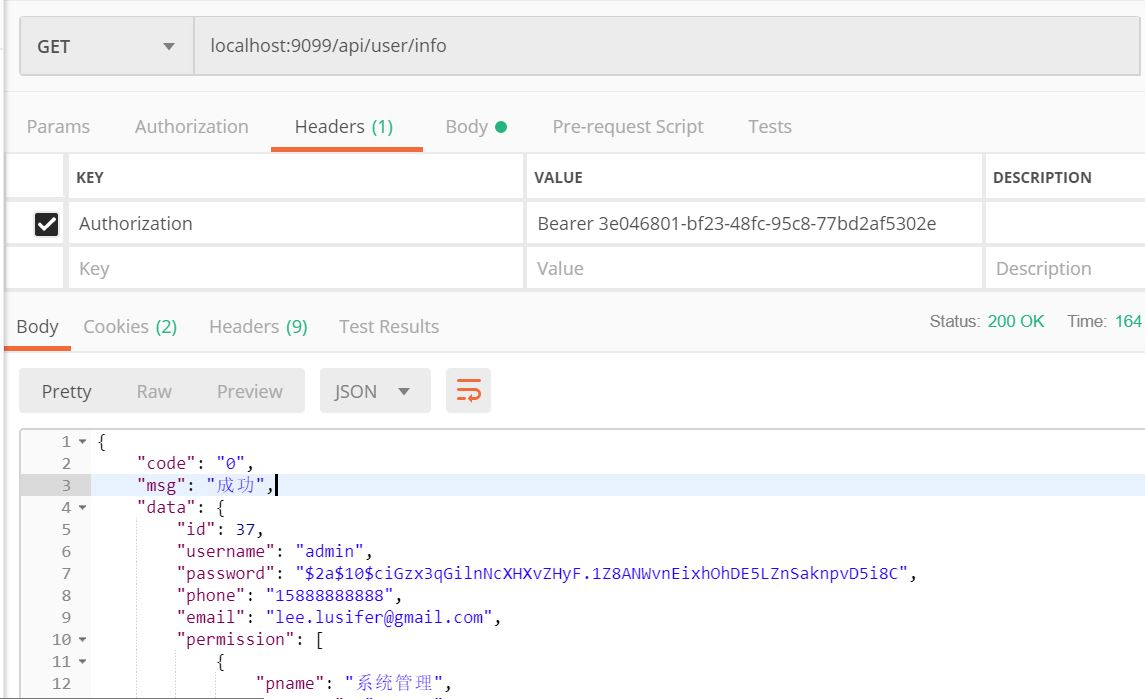Image resolution: width=1145 pixels, height=699 pixels.
Task: Click the DESCRIPTION column header
Action: [1042, 177]
